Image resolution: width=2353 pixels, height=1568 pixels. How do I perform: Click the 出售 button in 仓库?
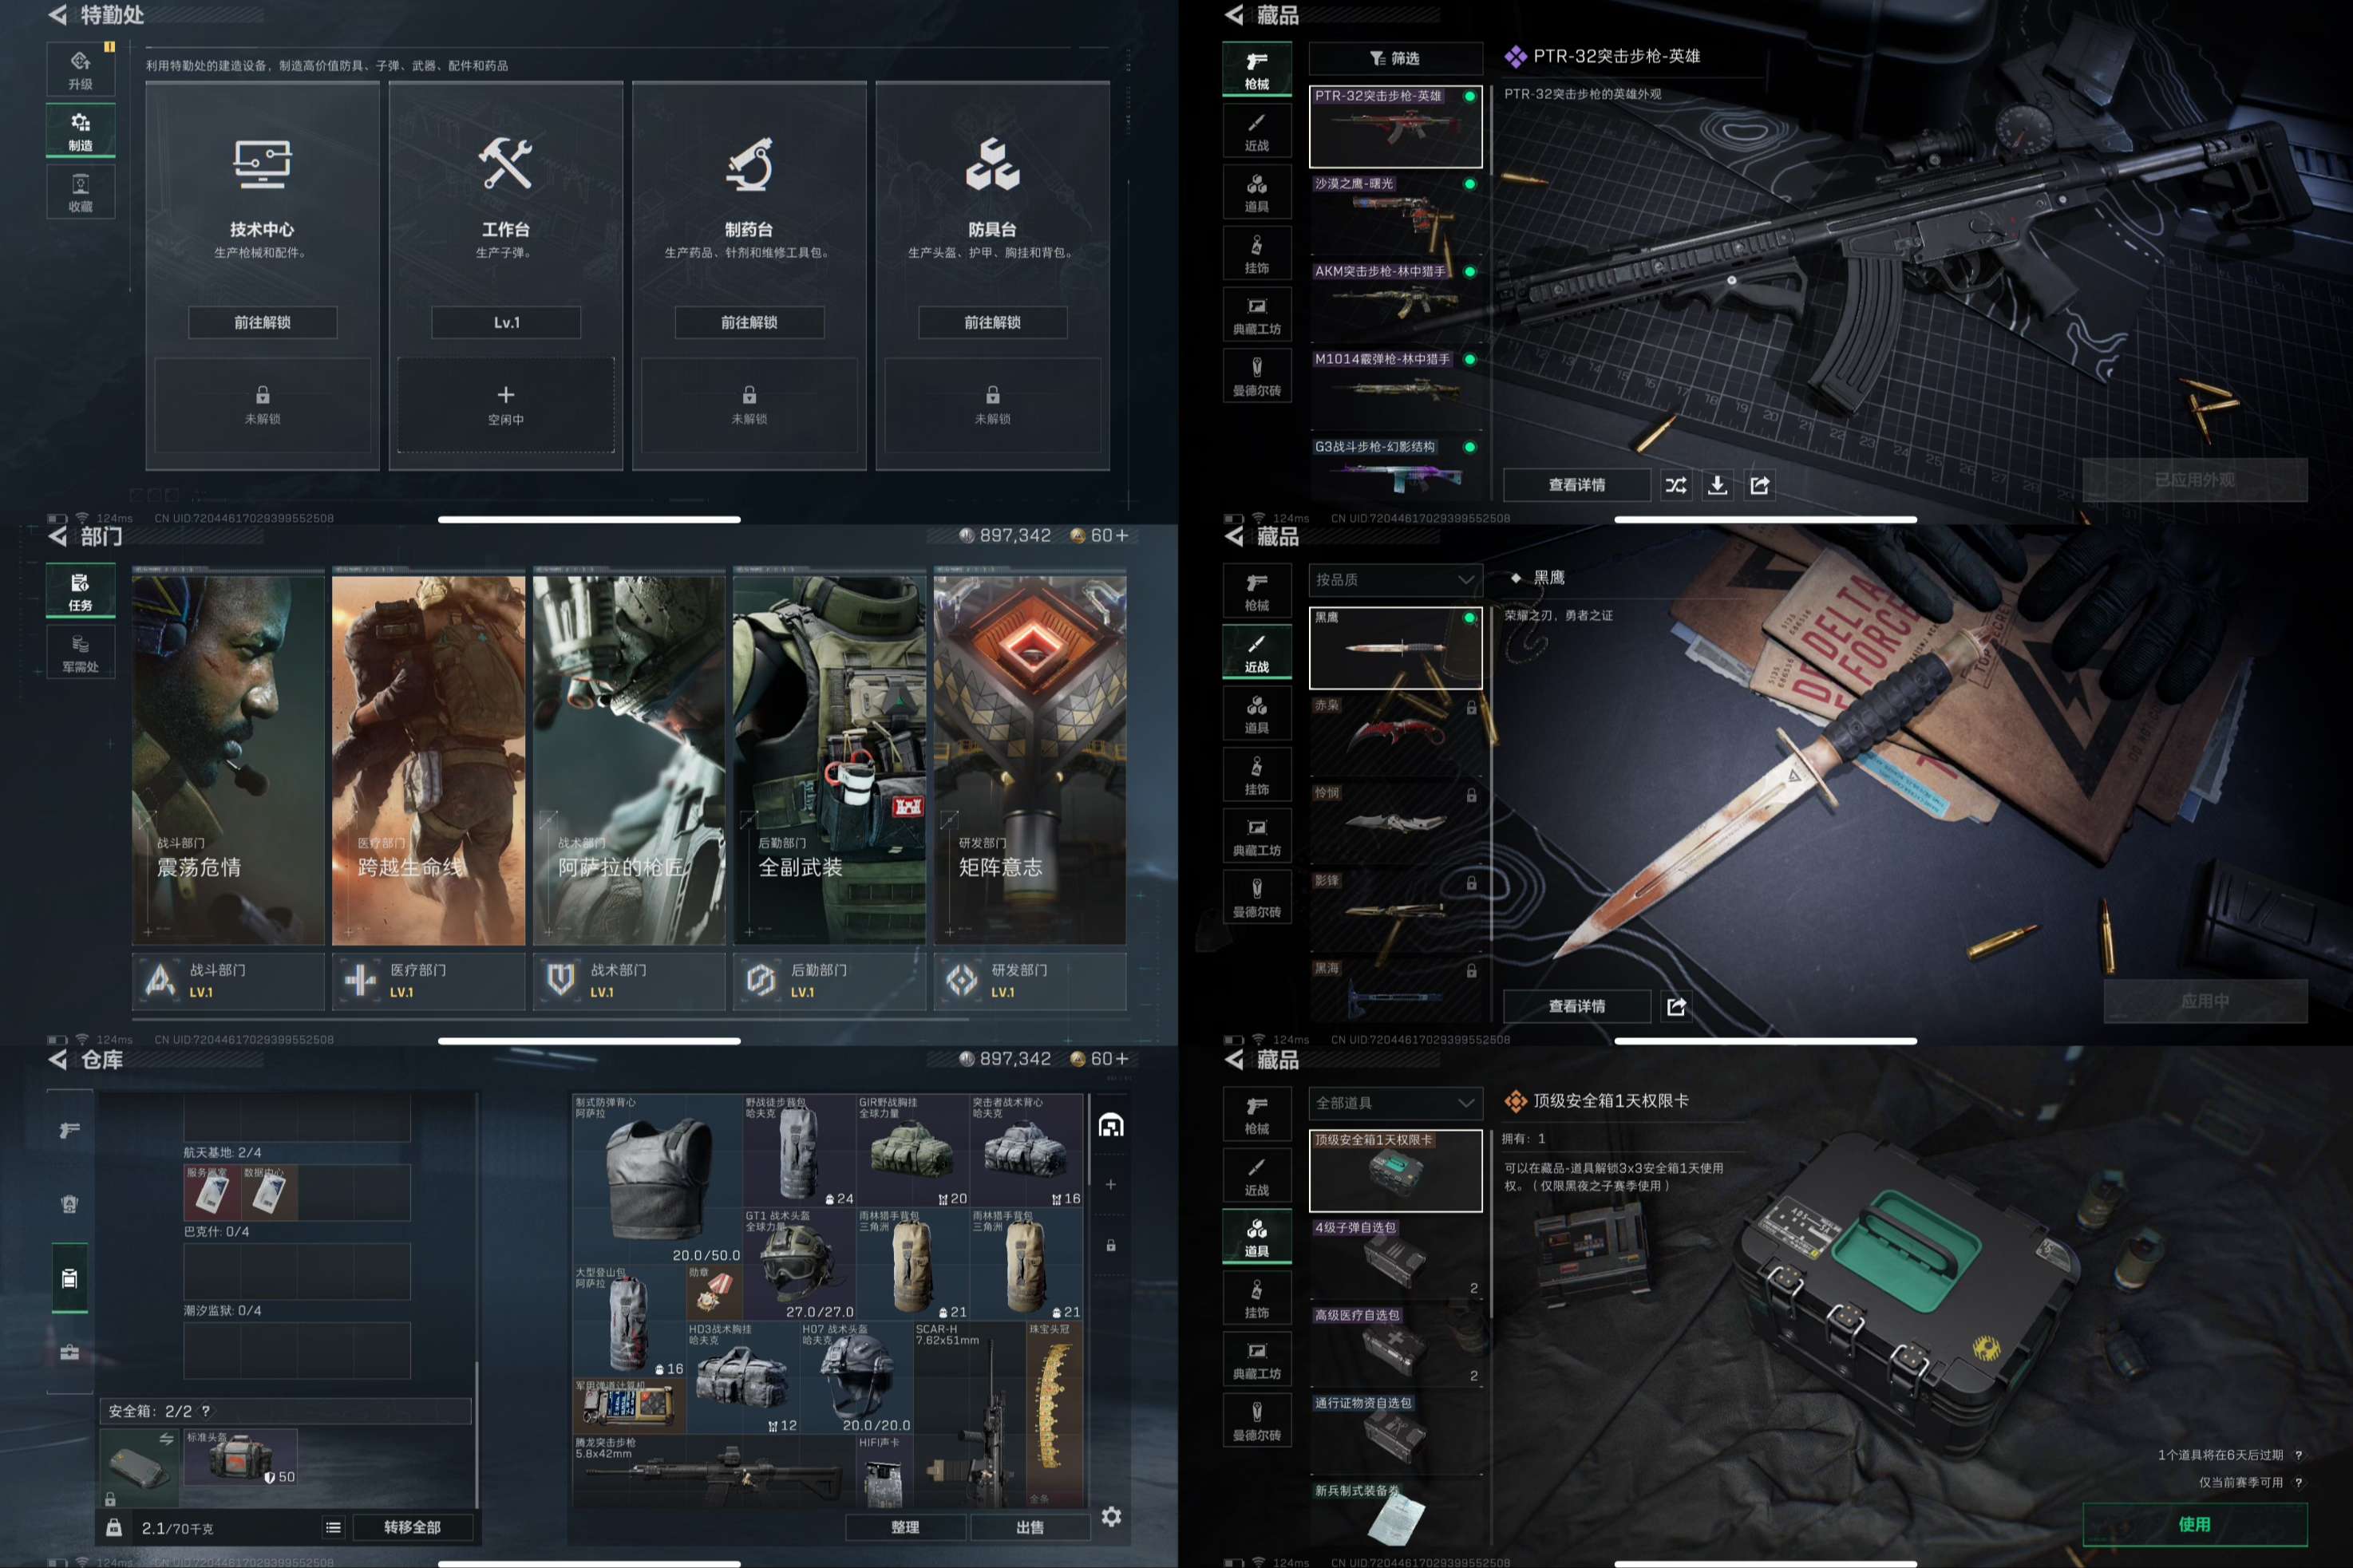tap(1030, 1527)
